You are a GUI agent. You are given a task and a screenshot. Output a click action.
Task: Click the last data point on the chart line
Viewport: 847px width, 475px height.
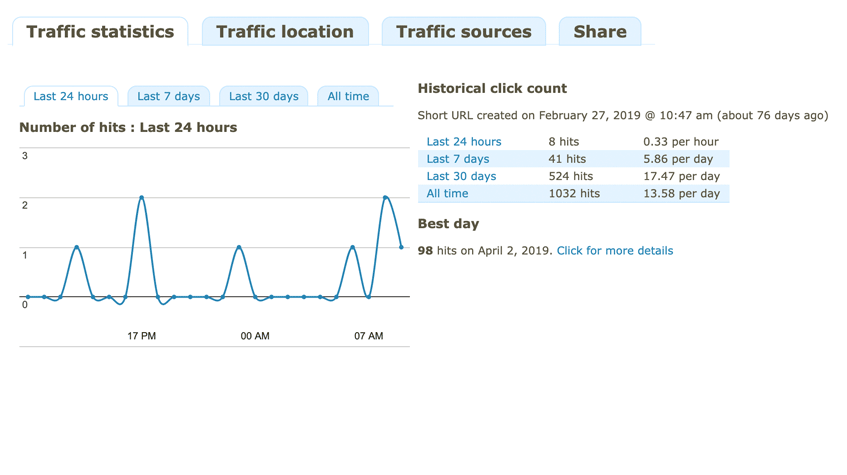(401, 247)
